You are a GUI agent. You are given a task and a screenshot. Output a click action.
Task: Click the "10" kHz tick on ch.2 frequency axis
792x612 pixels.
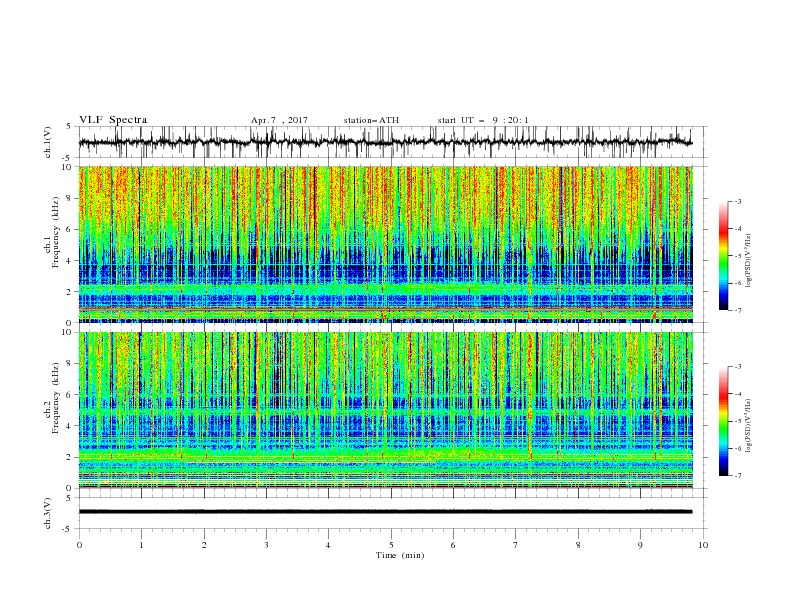point(67,332)
